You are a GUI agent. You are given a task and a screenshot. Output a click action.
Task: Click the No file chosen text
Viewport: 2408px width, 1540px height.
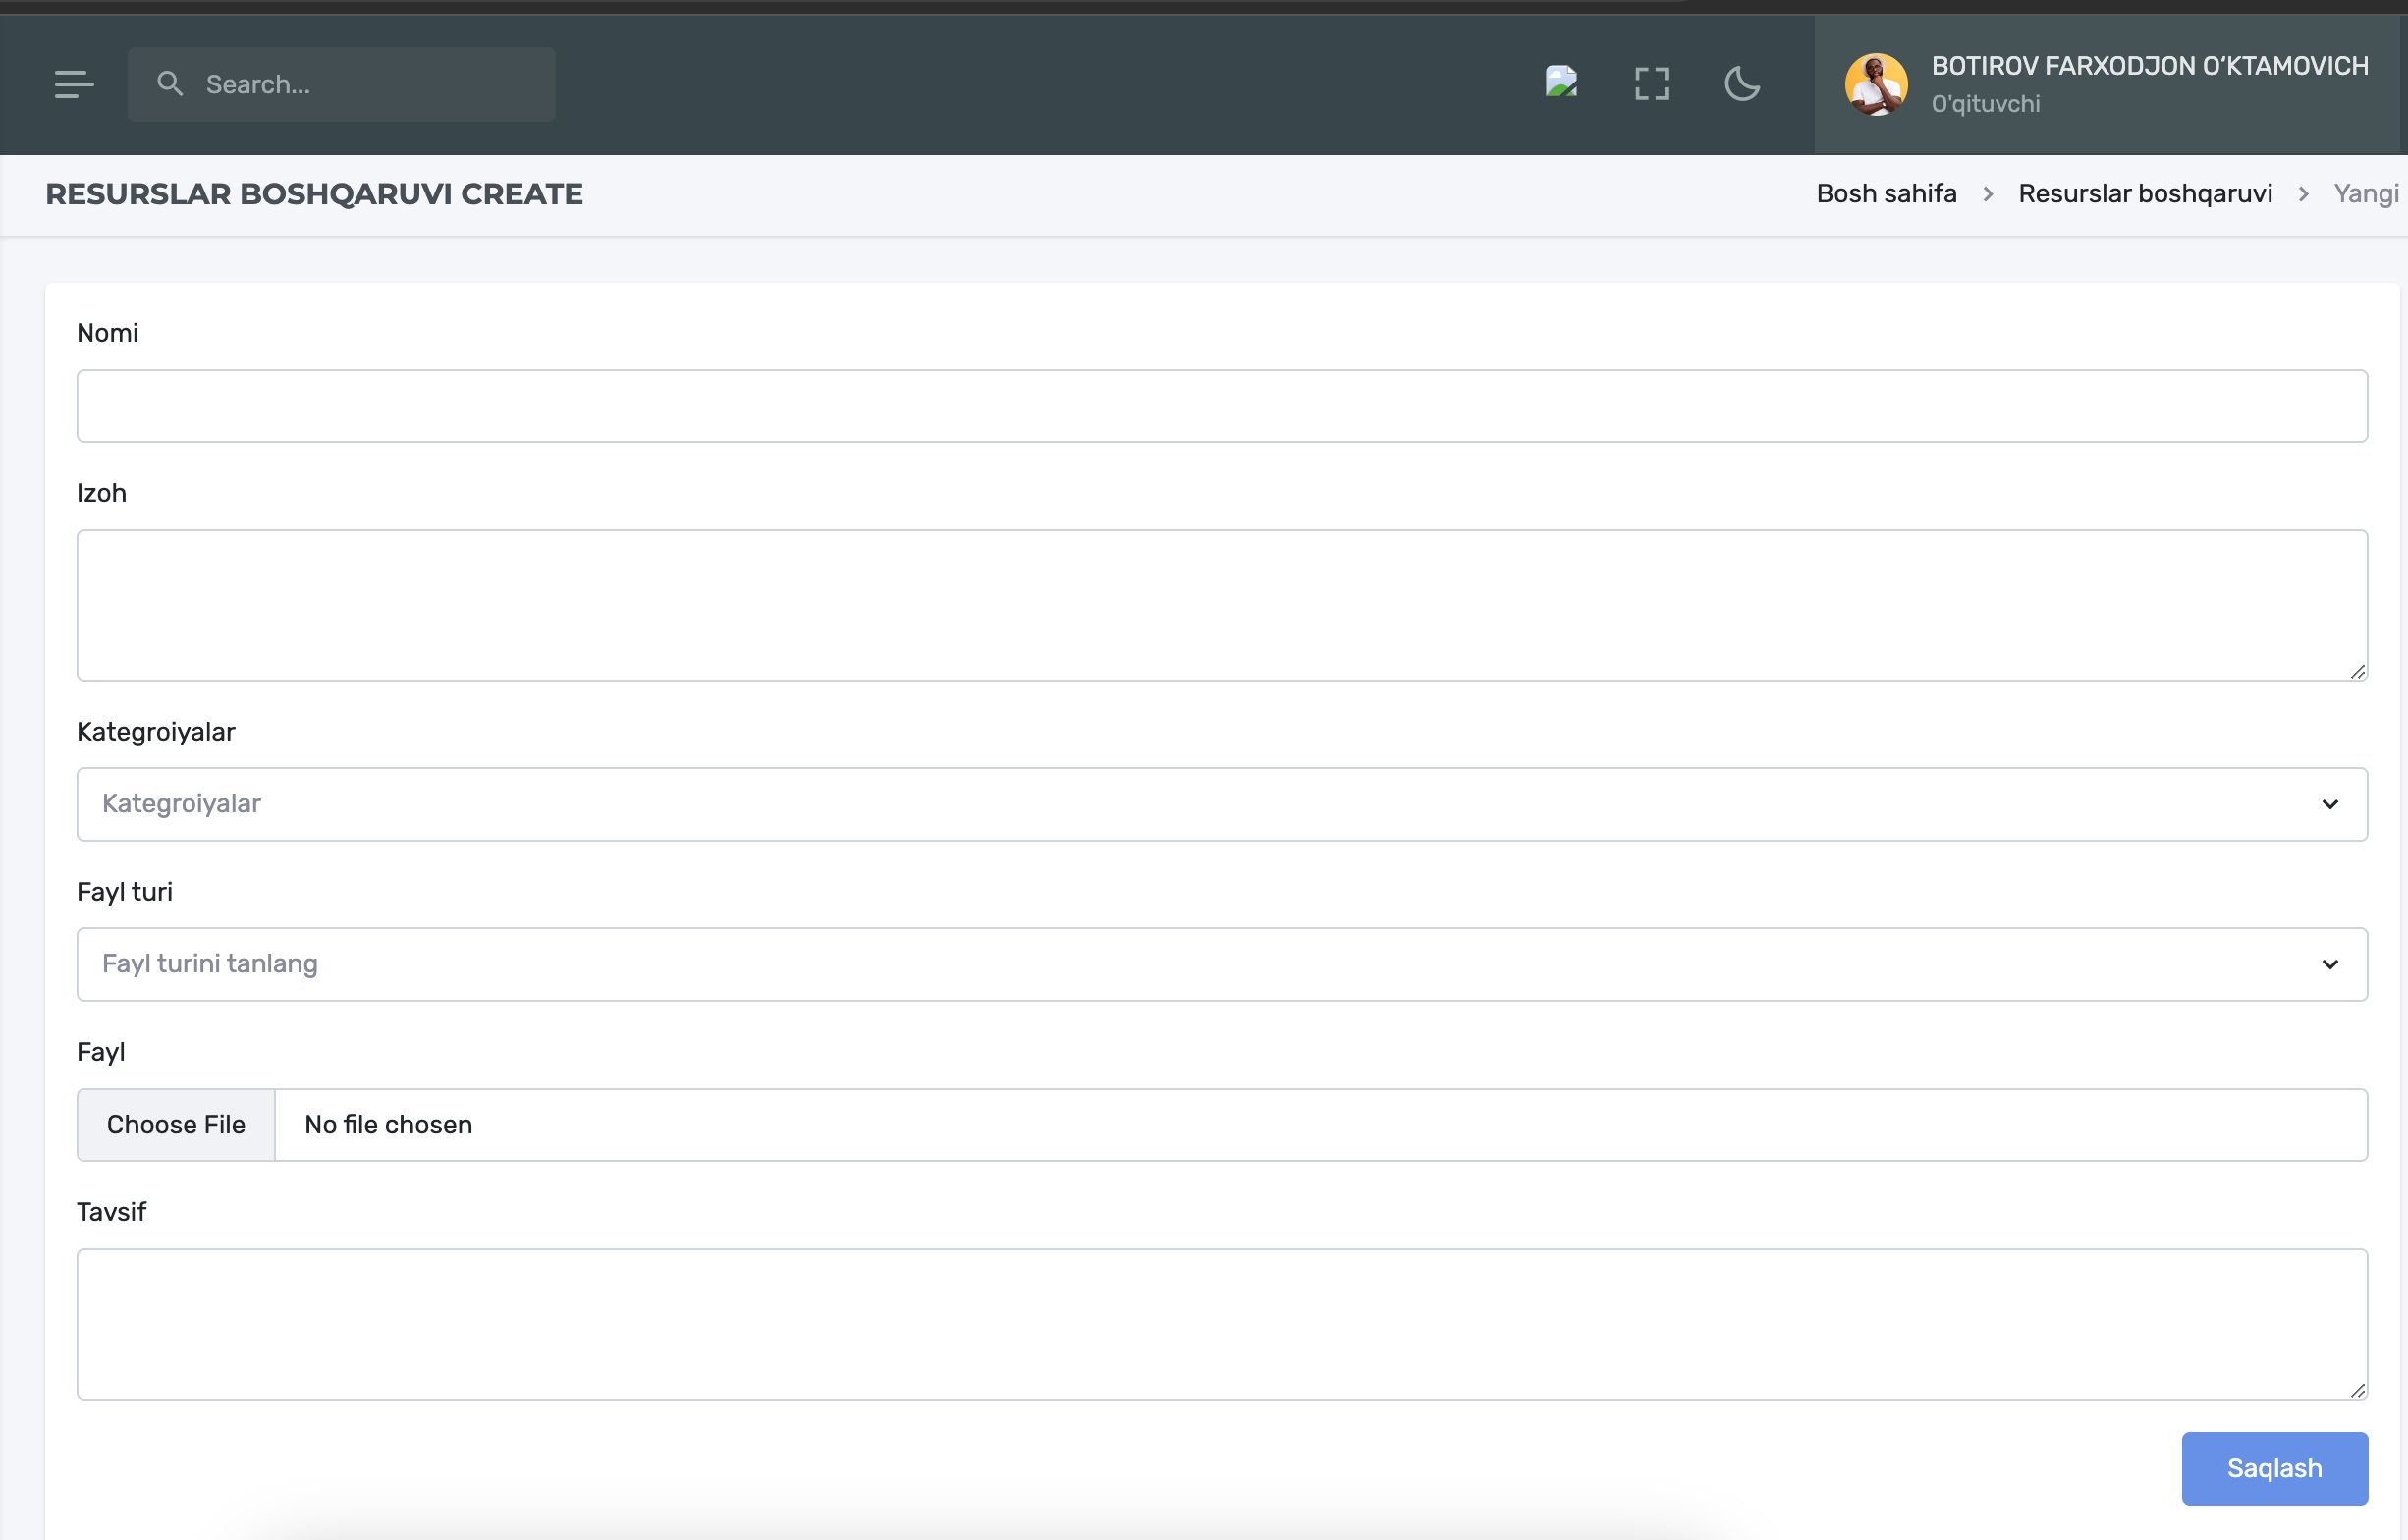coord(388,1125)
